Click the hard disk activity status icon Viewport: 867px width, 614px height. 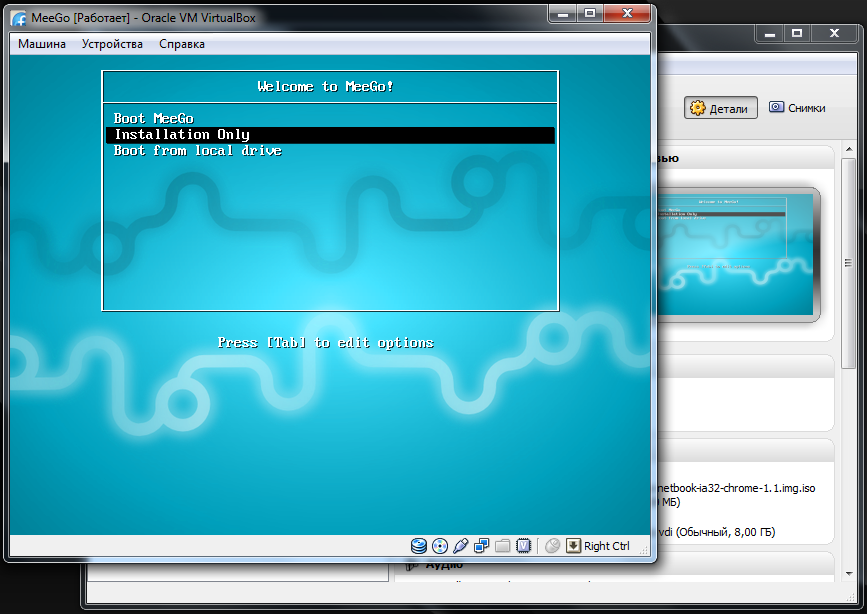pos(419,546)
